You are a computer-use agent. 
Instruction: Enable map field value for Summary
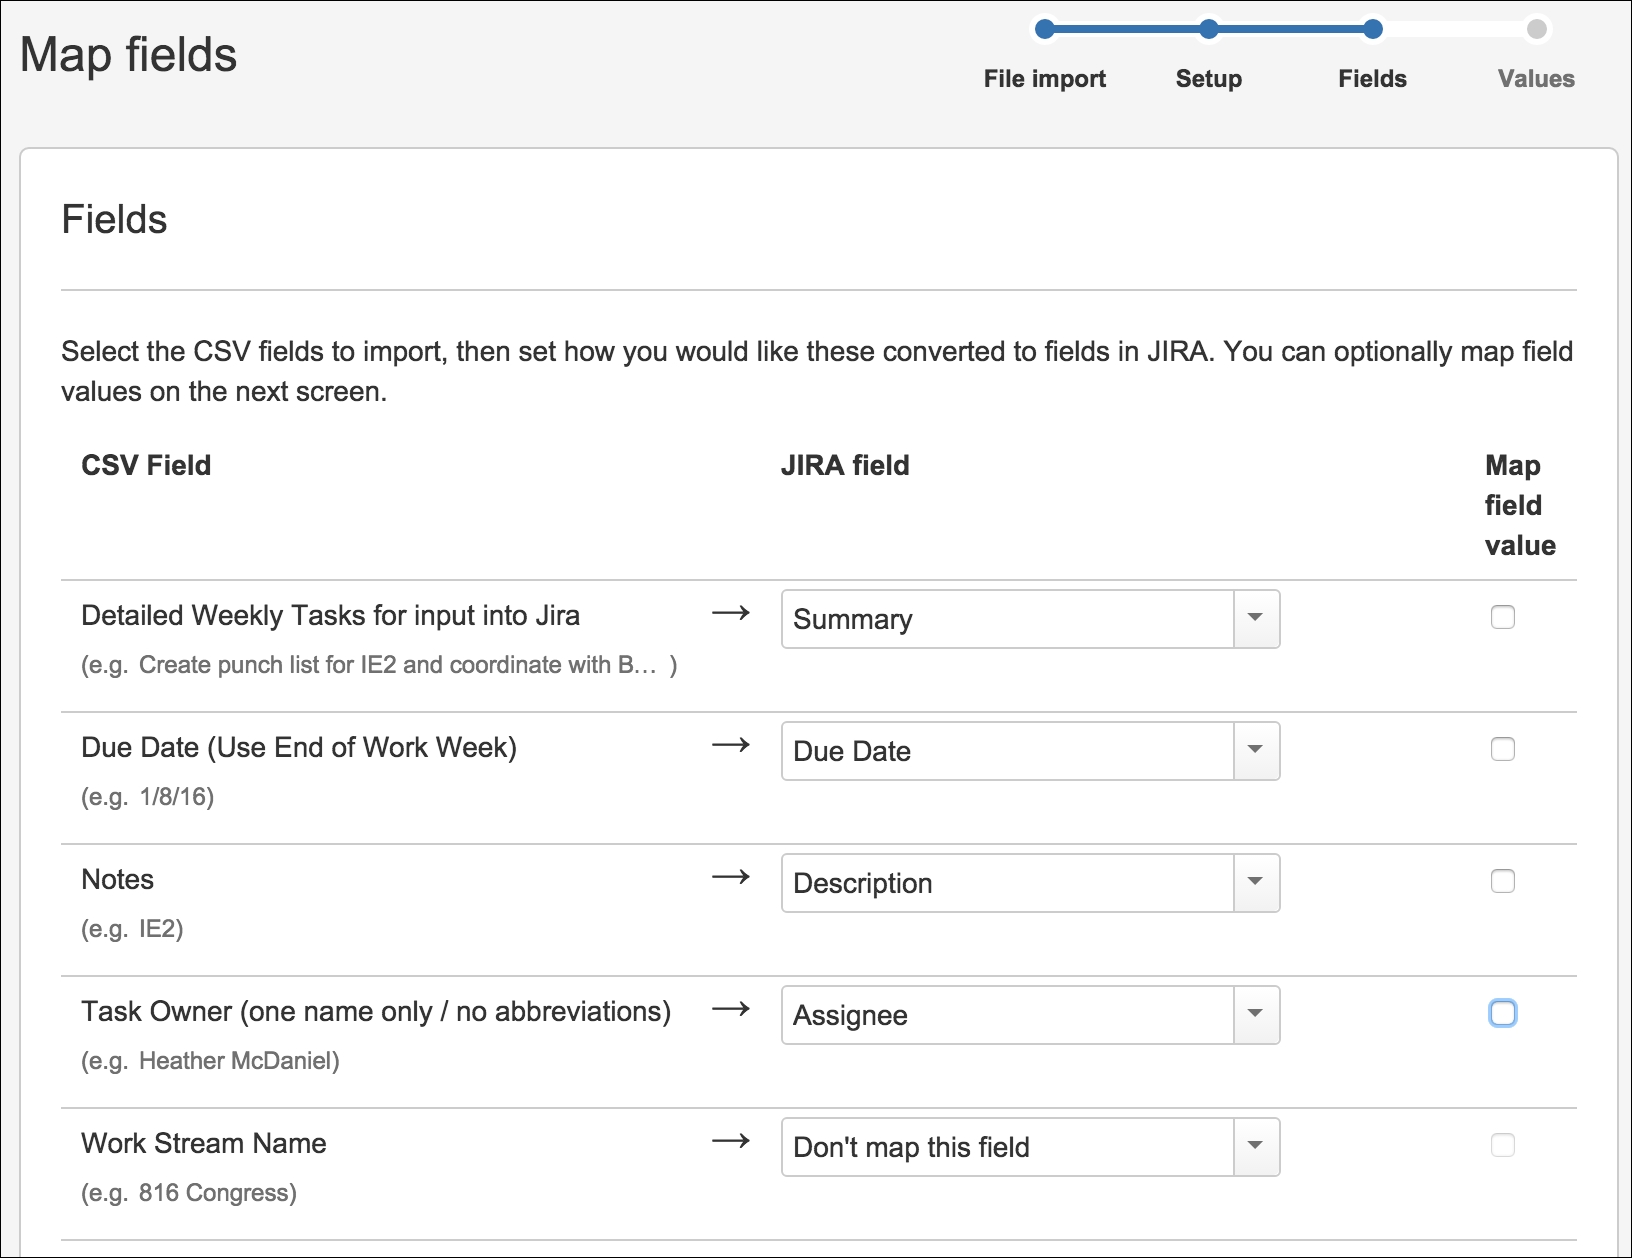[x=1502, y=617]
